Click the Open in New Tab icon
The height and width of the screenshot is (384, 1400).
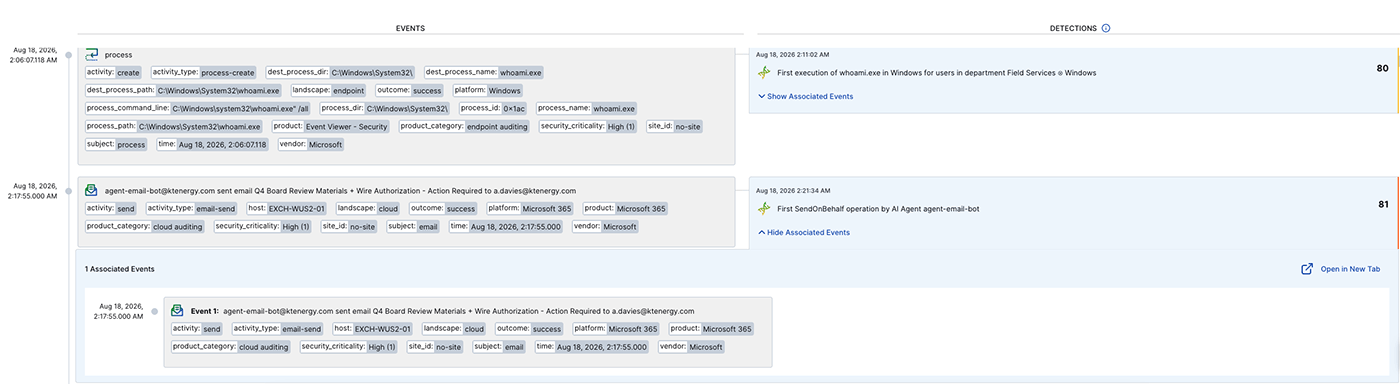pos(1307,269)
